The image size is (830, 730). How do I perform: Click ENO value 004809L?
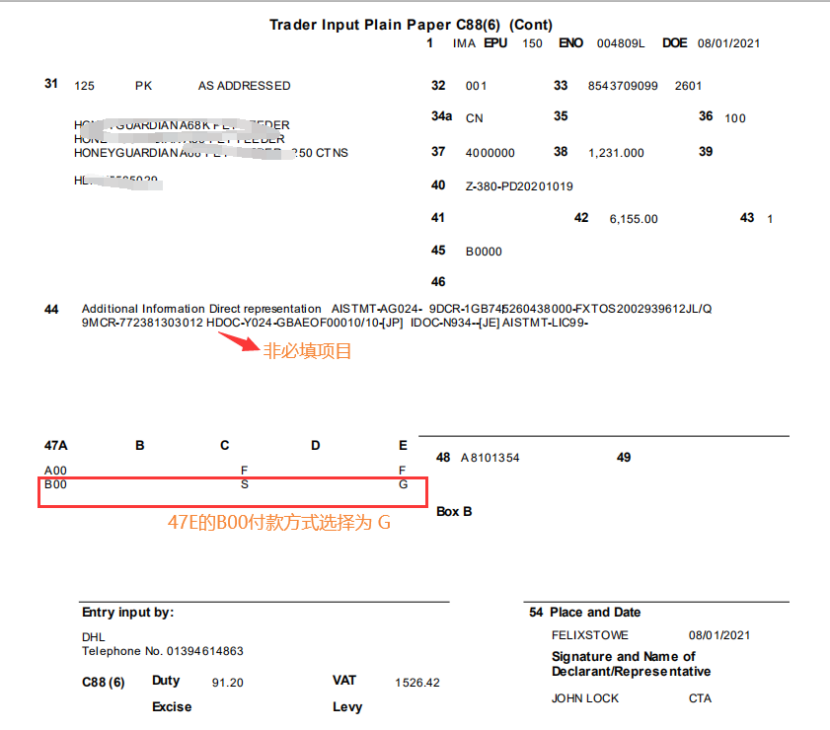[x=621, y=44]
